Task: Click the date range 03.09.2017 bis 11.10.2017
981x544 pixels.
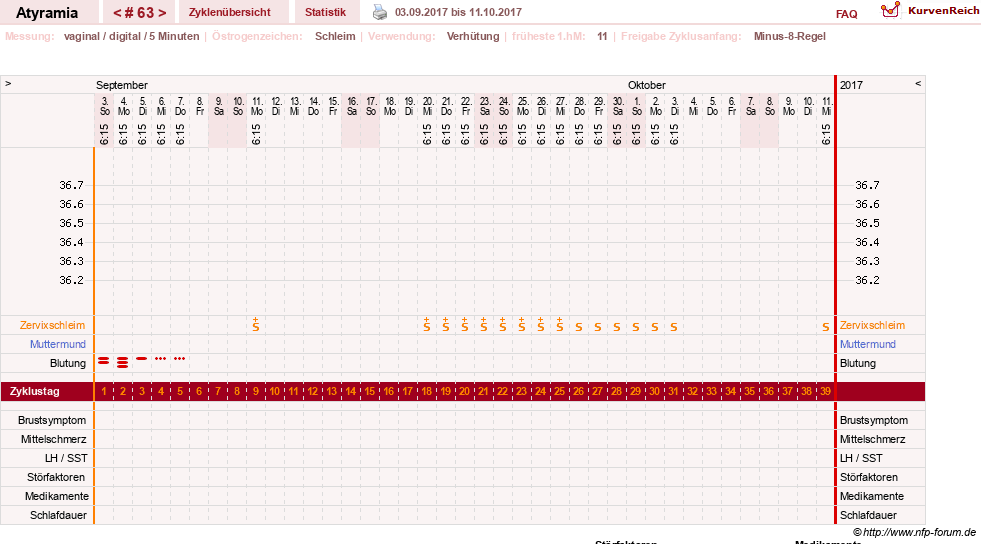Action: click(459, 12)
